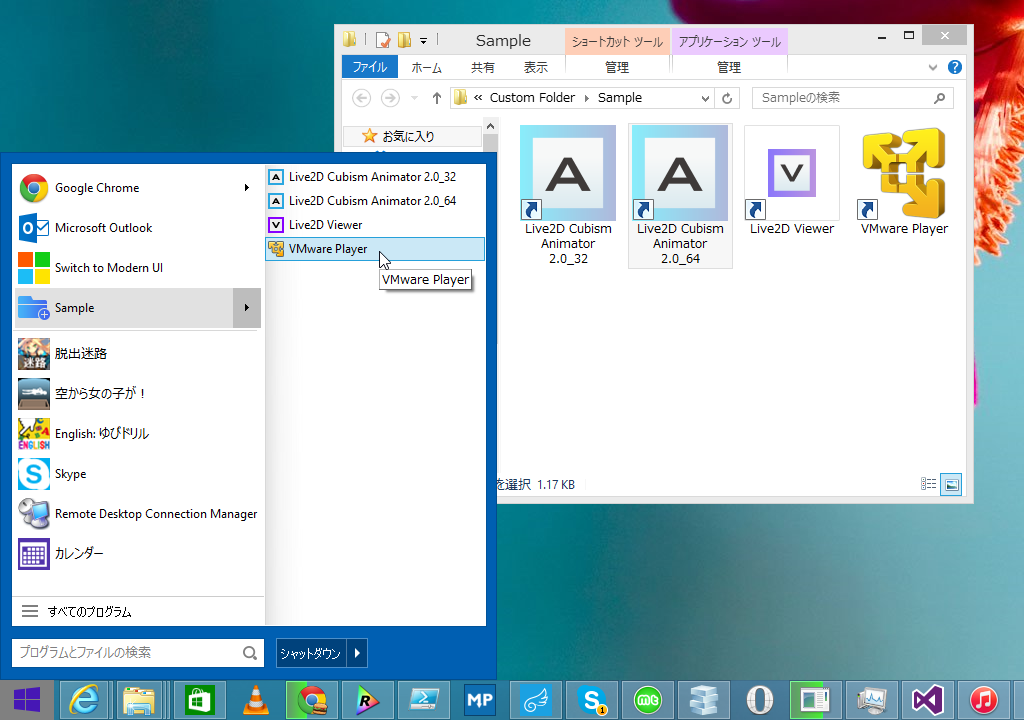Click the Explorer forward navigation button
This screenshot has width=1024, height=720.
click(x=391, y=98)
